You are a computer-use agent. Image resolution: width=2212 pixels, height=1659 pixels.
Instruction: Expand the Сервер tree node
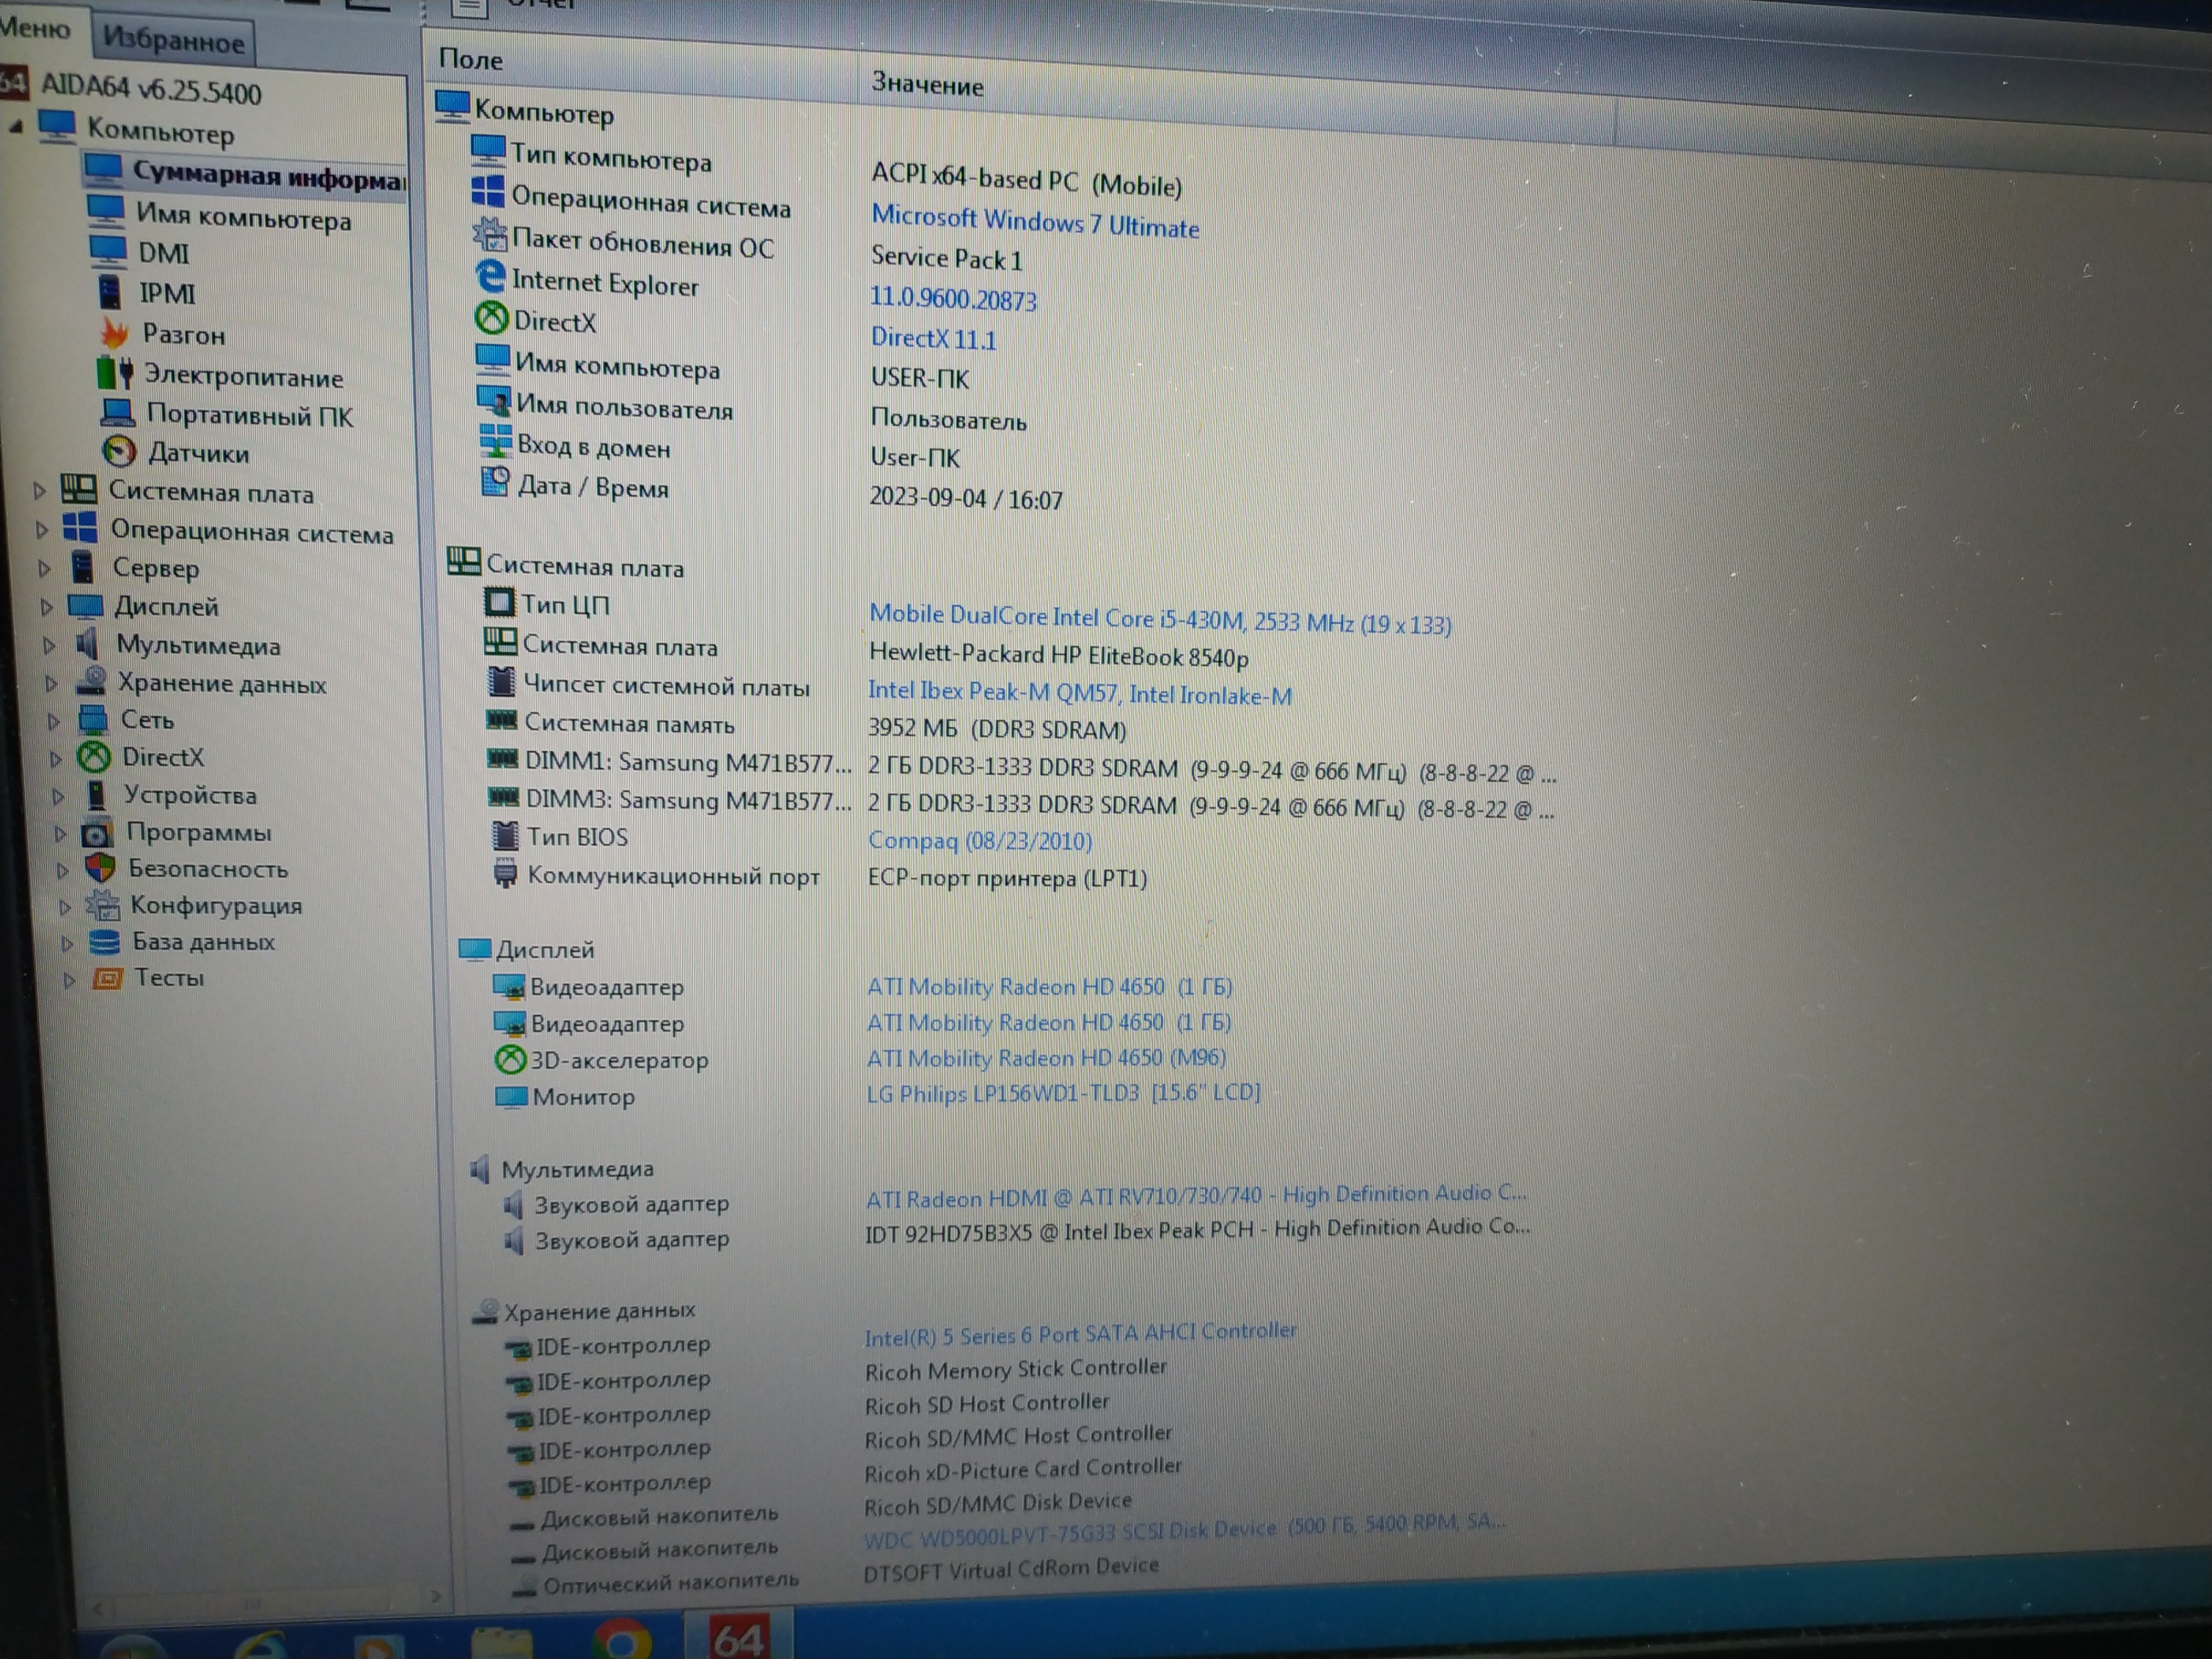(44, 568)
